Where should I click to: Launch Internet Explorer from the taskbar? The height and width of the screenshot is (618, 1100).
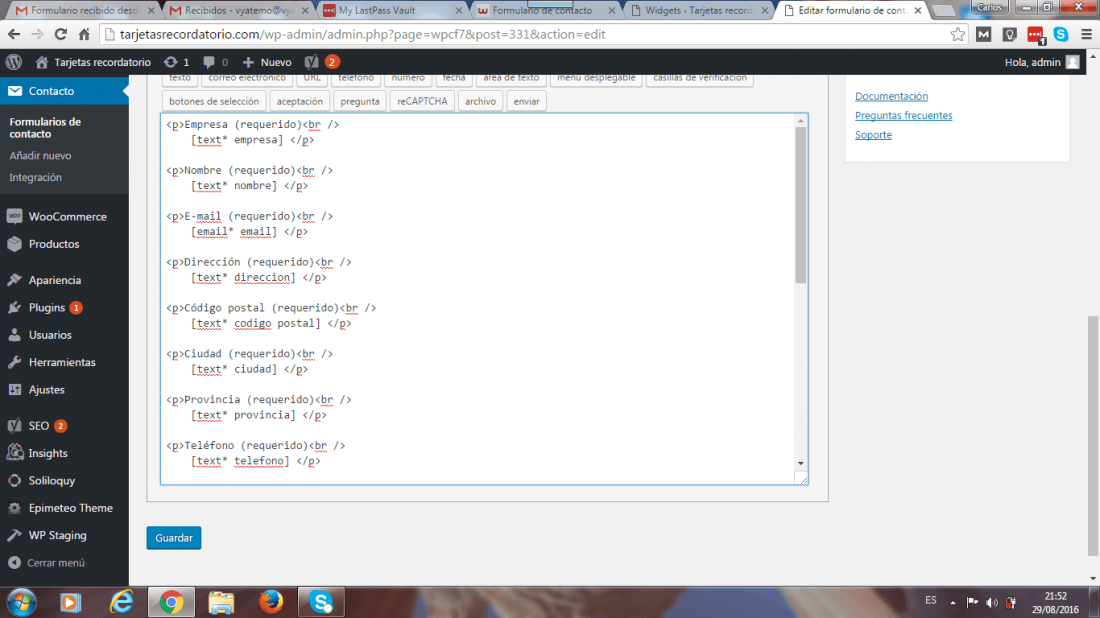tap(121, 602)
